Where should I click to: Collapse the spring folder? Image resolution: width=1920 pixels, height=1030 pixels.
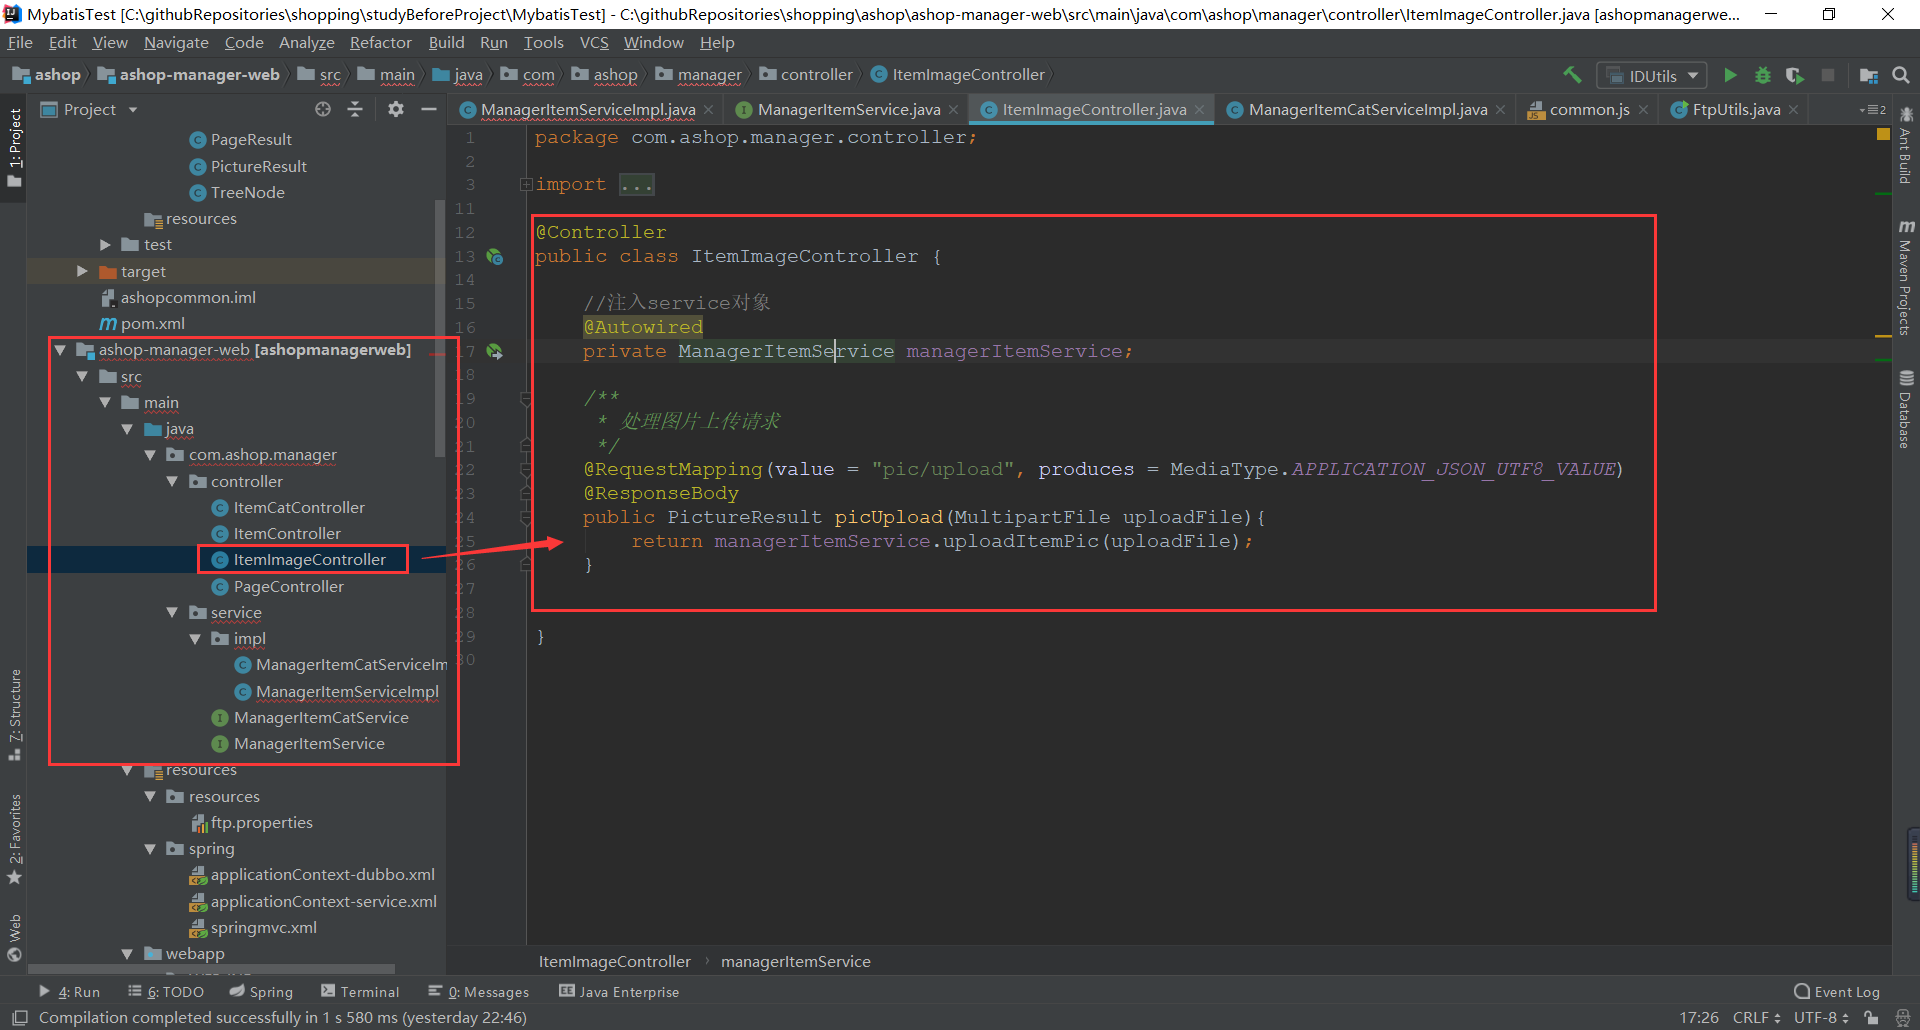tap(150, 849)
